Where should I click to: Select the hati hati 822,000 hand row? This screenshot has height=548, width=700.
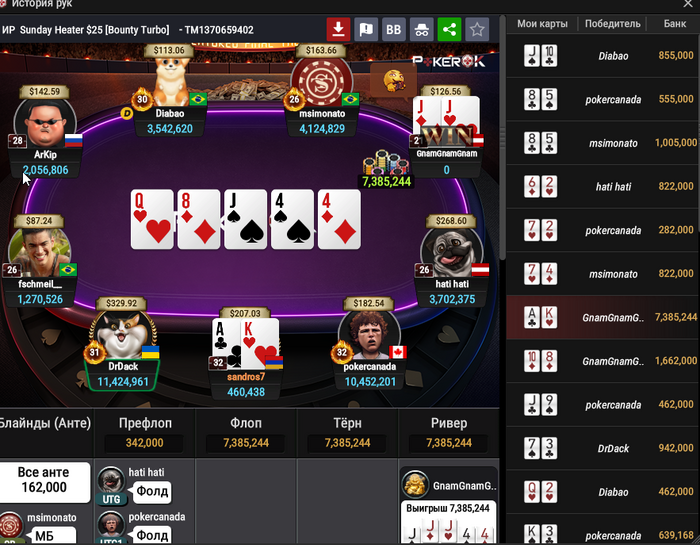603,187
